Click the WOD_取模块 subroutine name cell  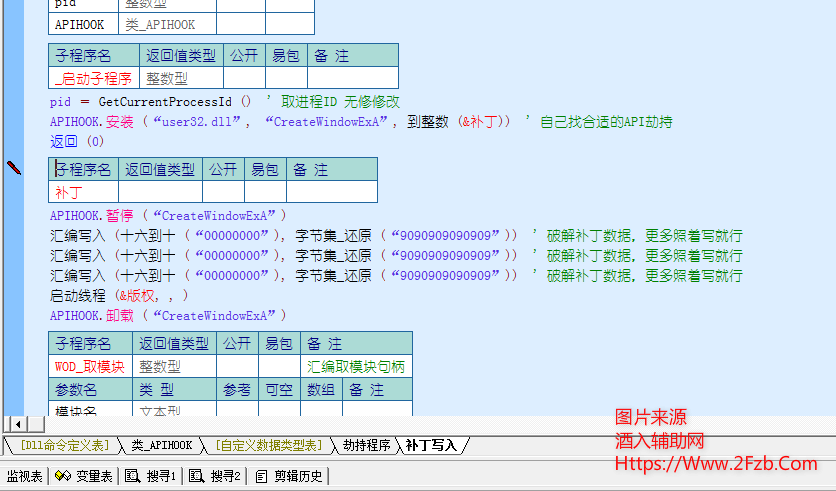[90, 367]
